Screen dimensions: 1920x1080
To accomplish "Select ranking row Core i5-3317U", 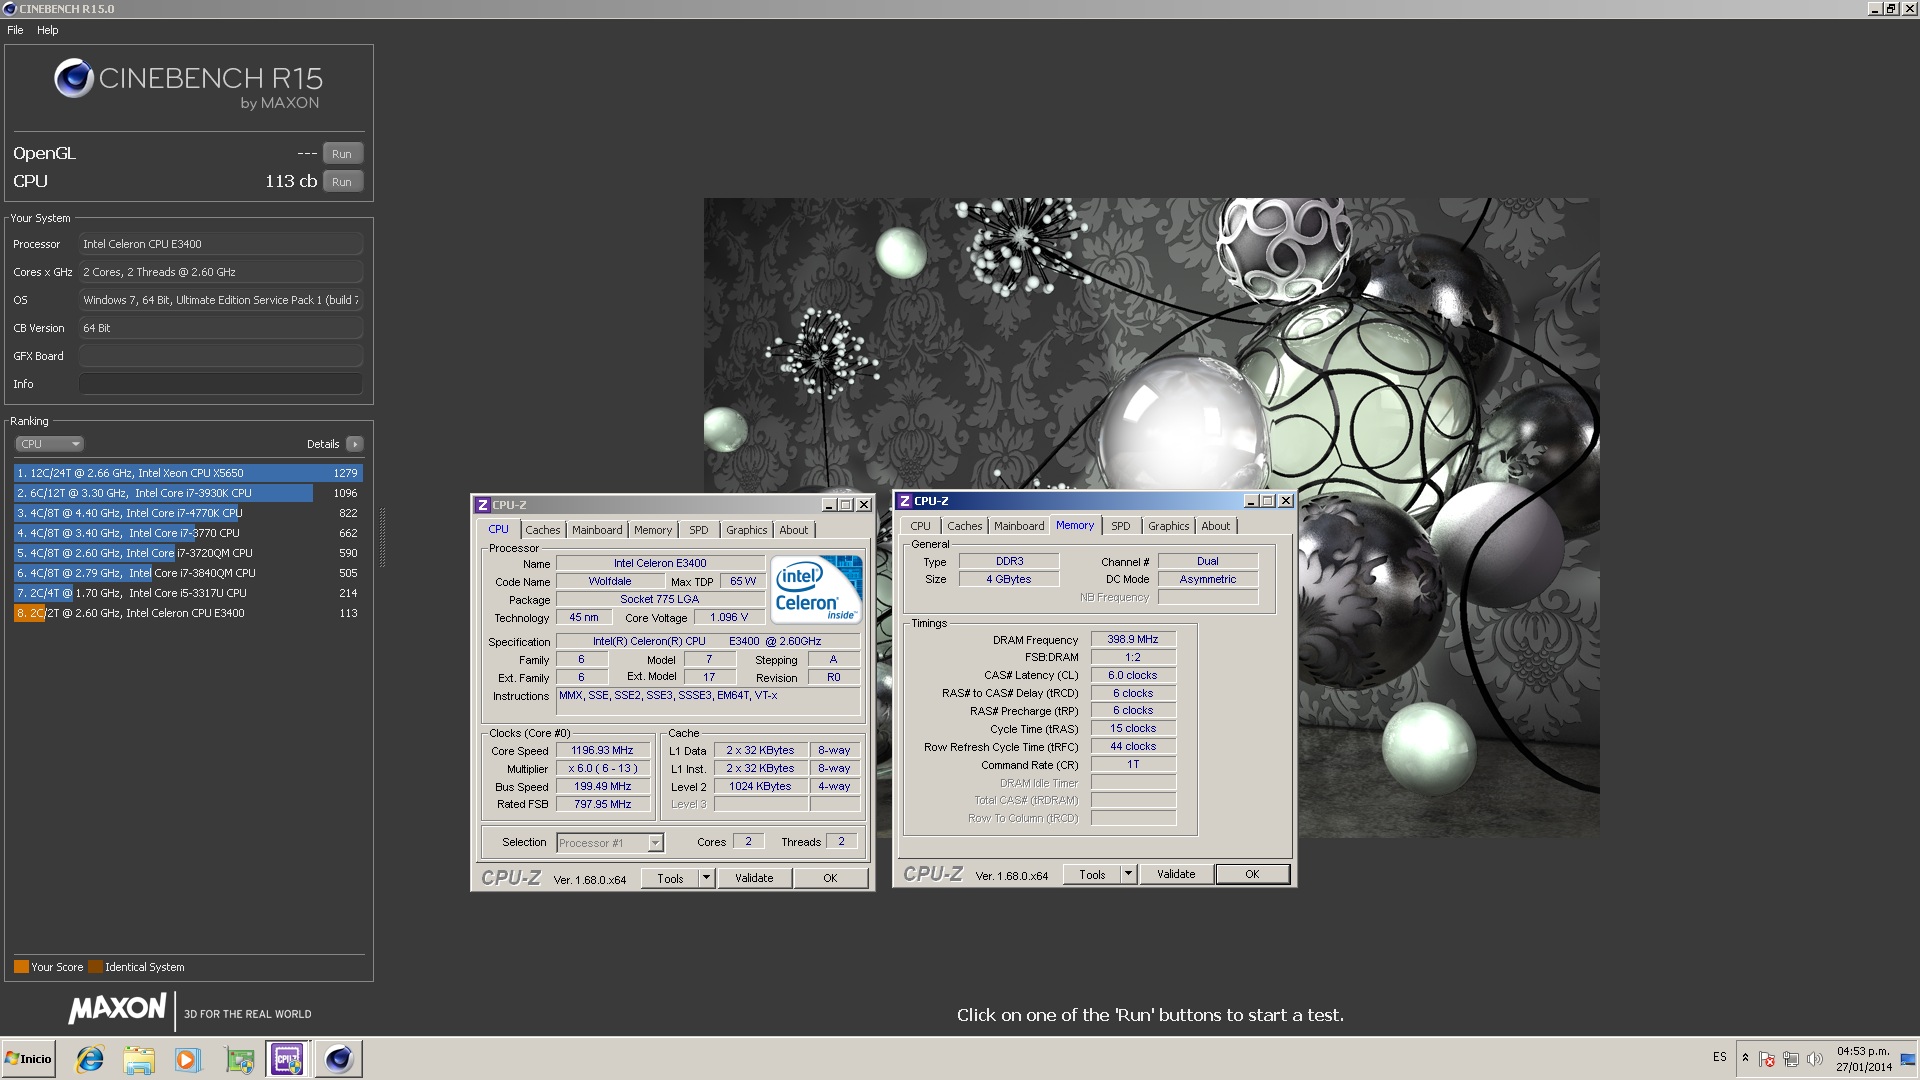I will pyautogui.click(x=188, y=593).
